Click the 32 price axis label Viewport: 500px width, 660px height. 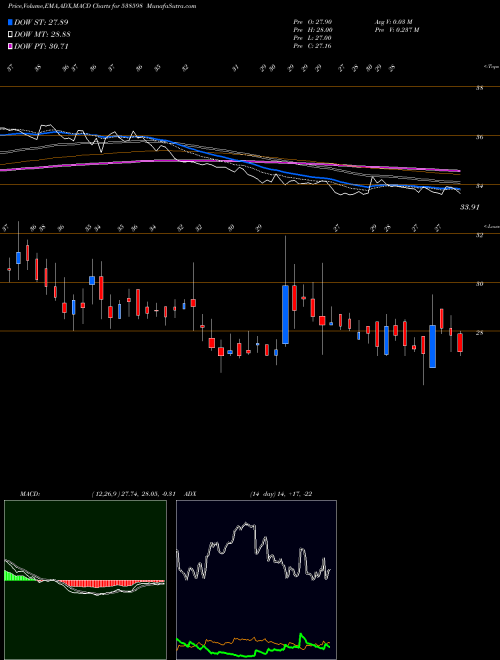(479, 235)
